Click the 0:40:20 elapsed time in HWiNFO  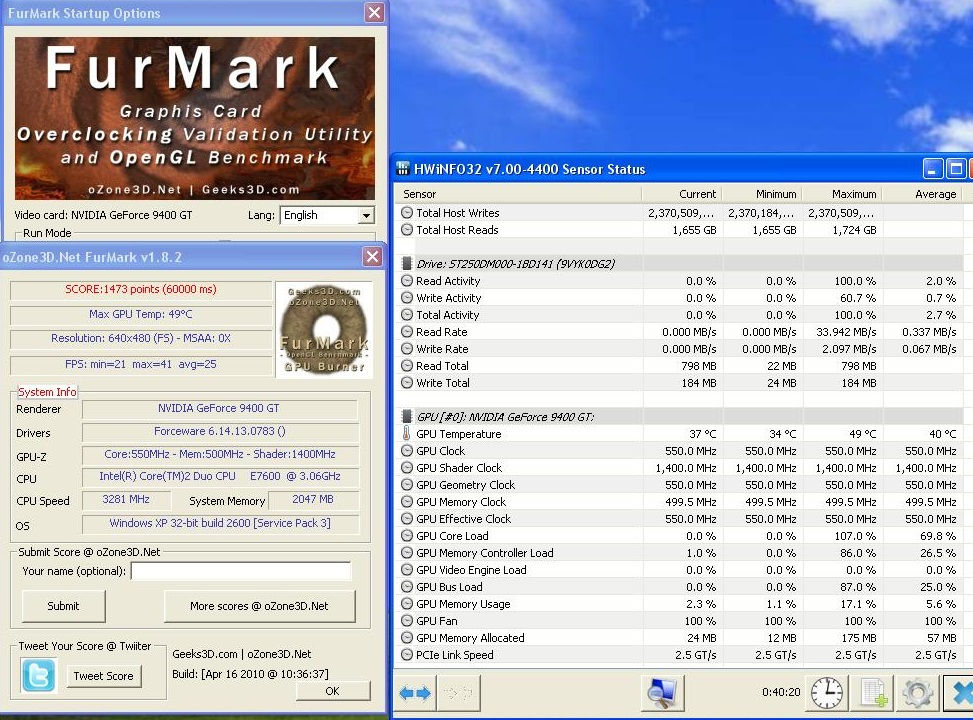(x=781, y=692)
